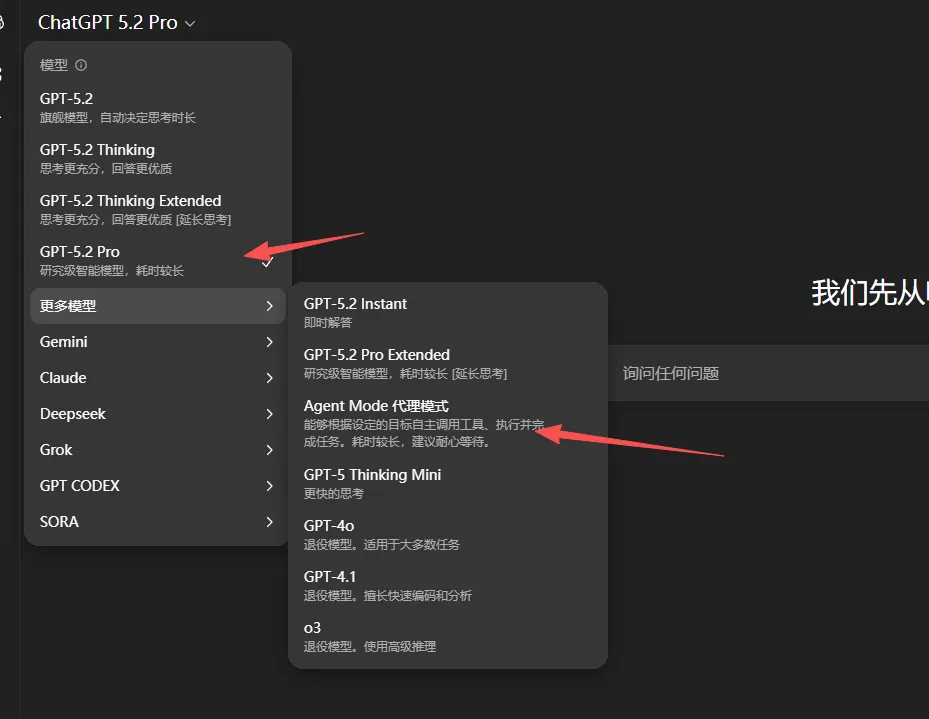Open the SORA submenu chevron
Viewport: 929px width, 719px height.
click(269, 522)
